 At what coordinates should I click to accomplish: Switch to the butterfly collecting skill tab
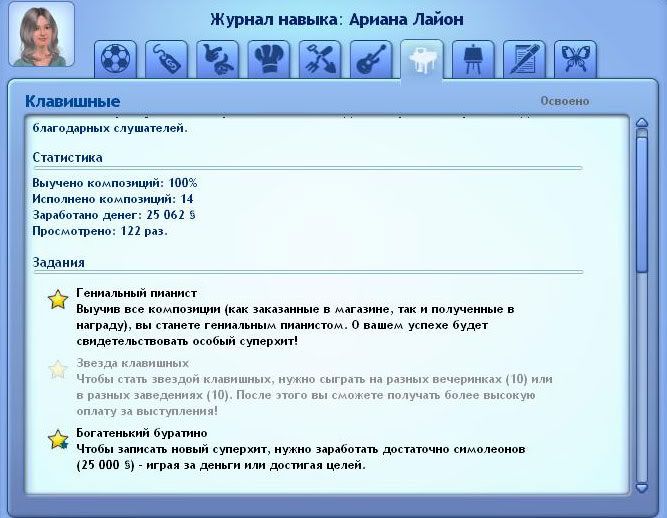(574, 59)
